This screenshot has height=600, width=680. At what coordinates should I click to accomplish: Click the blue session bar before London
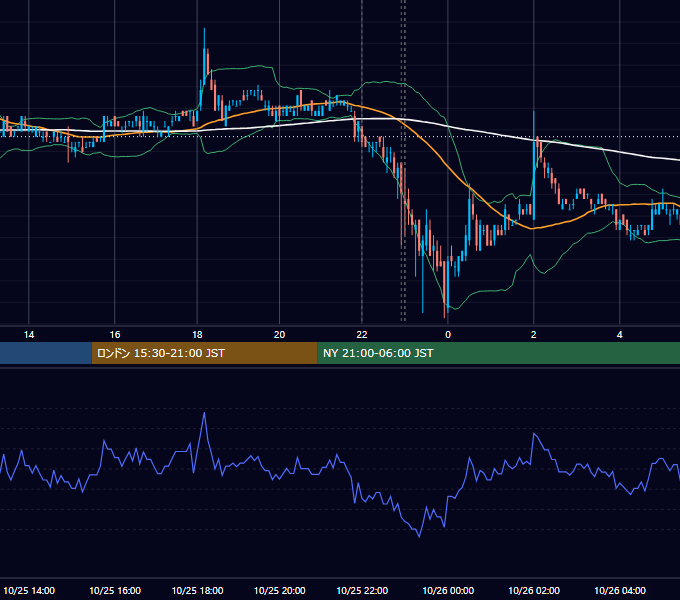[x=46, y=353]
